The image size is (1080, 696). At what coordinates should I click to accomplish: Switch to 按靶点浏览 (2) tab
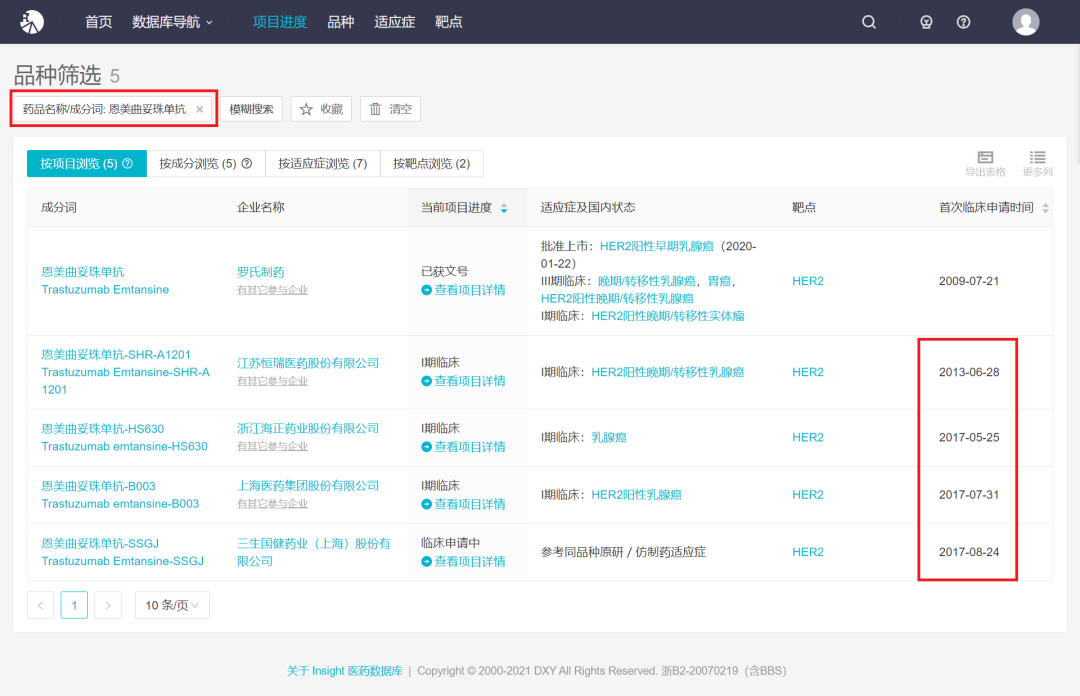(432, 163)
